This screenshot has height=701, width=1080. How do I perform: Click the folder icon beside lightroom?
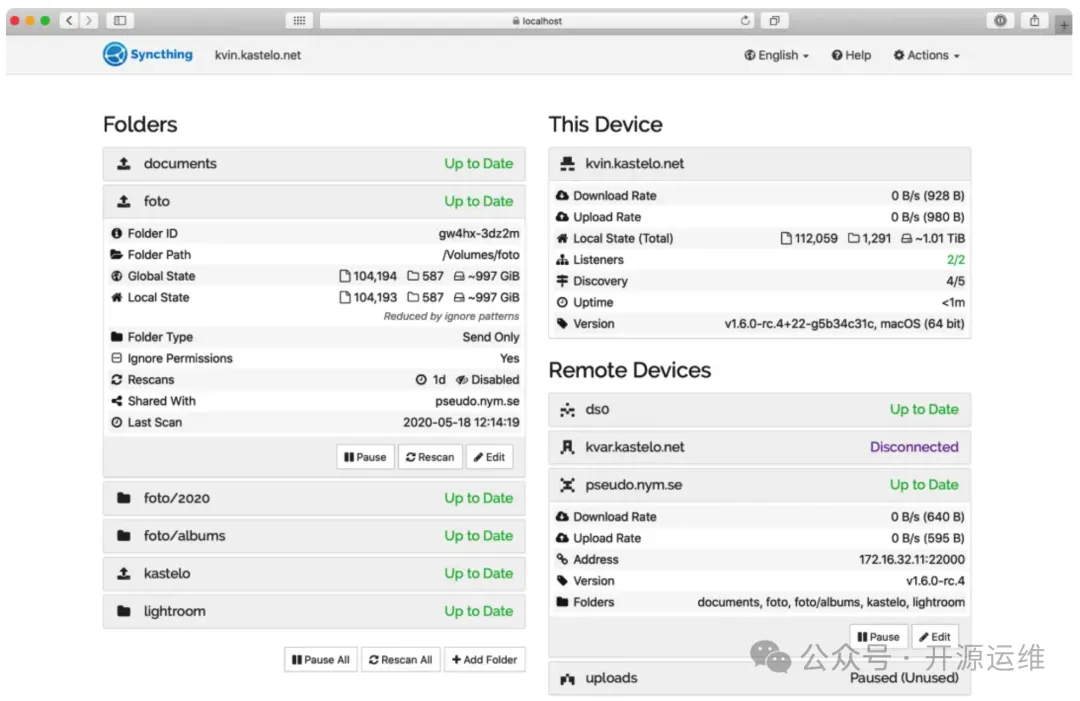(124, 611)
